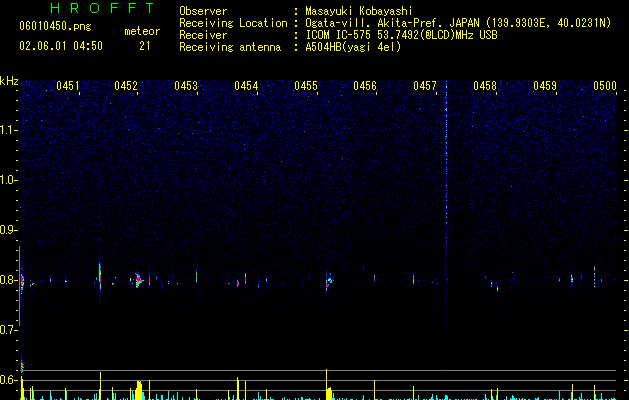Click the 1.0 kHz axis label
The height and width of the screenshot is (400, 629).
8,180
